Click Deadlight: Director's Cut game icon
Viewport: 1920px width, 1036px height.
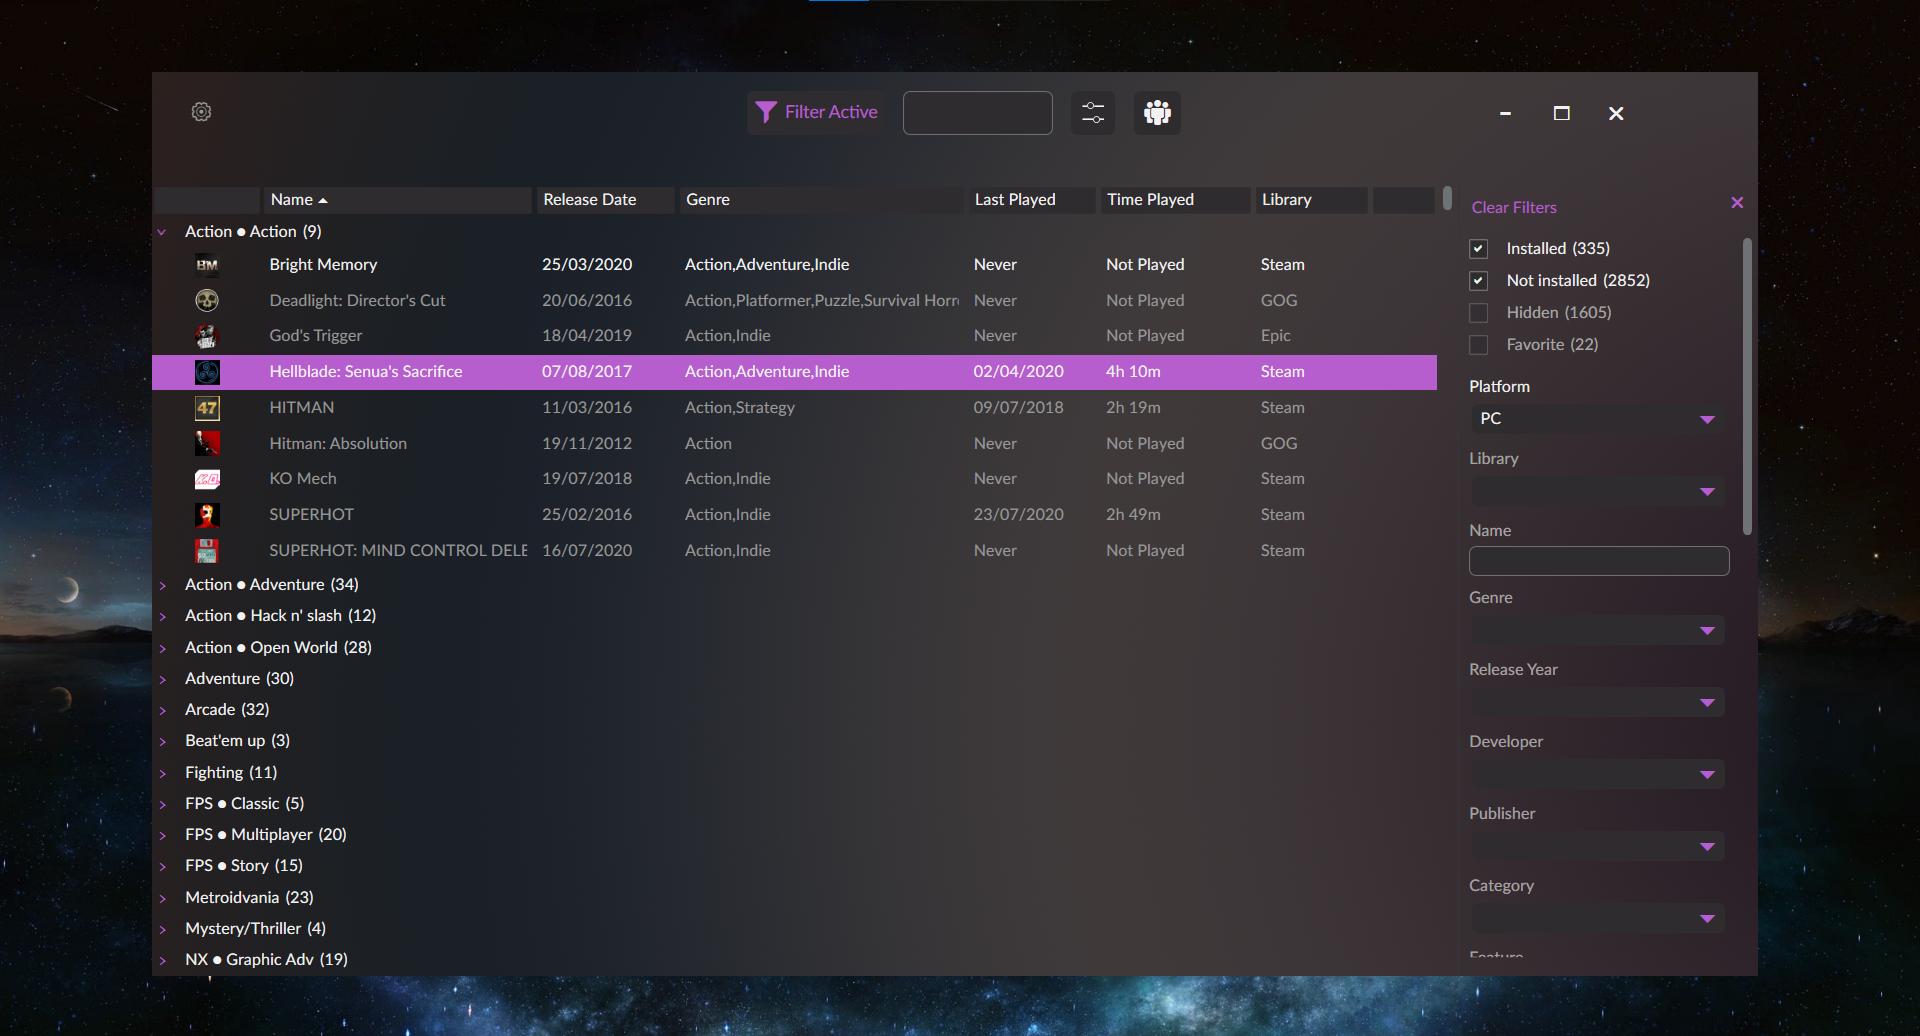(207, 300)
